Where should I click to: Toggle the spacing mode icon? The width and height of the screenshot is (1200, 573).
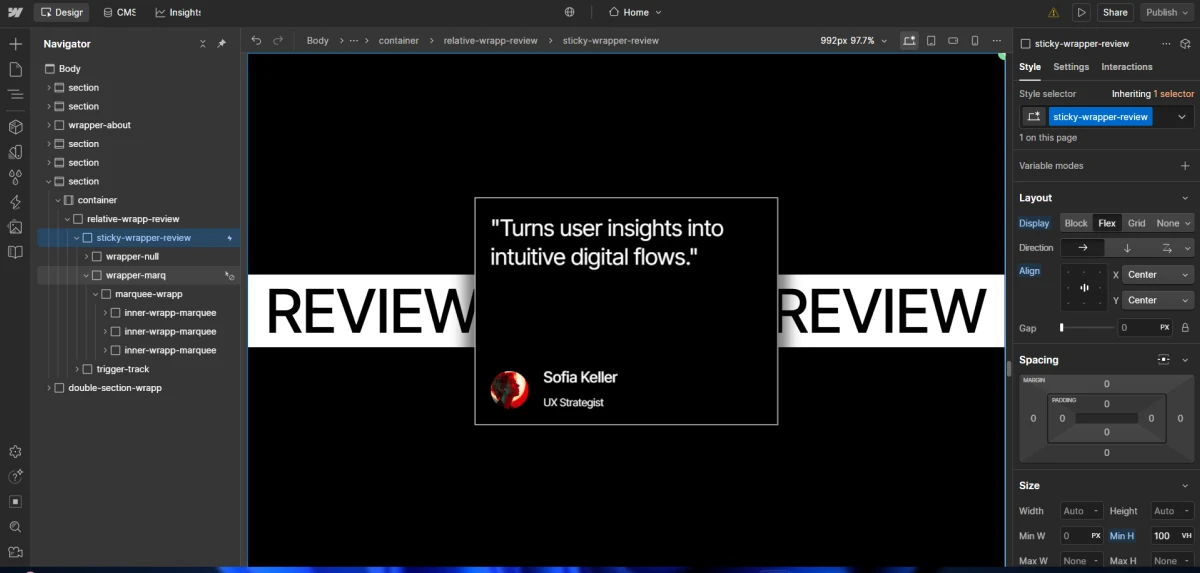coord(1163,360)
